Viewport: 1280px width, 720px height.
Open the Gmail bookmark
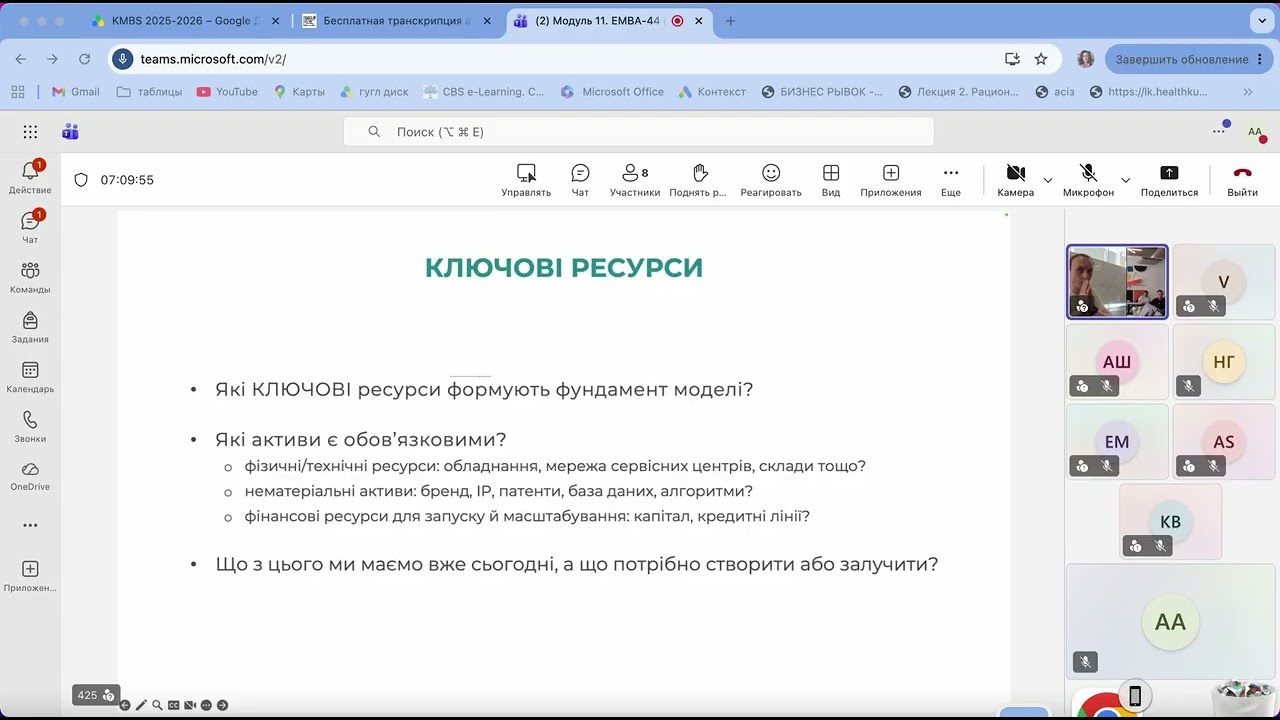pos(76,91)
